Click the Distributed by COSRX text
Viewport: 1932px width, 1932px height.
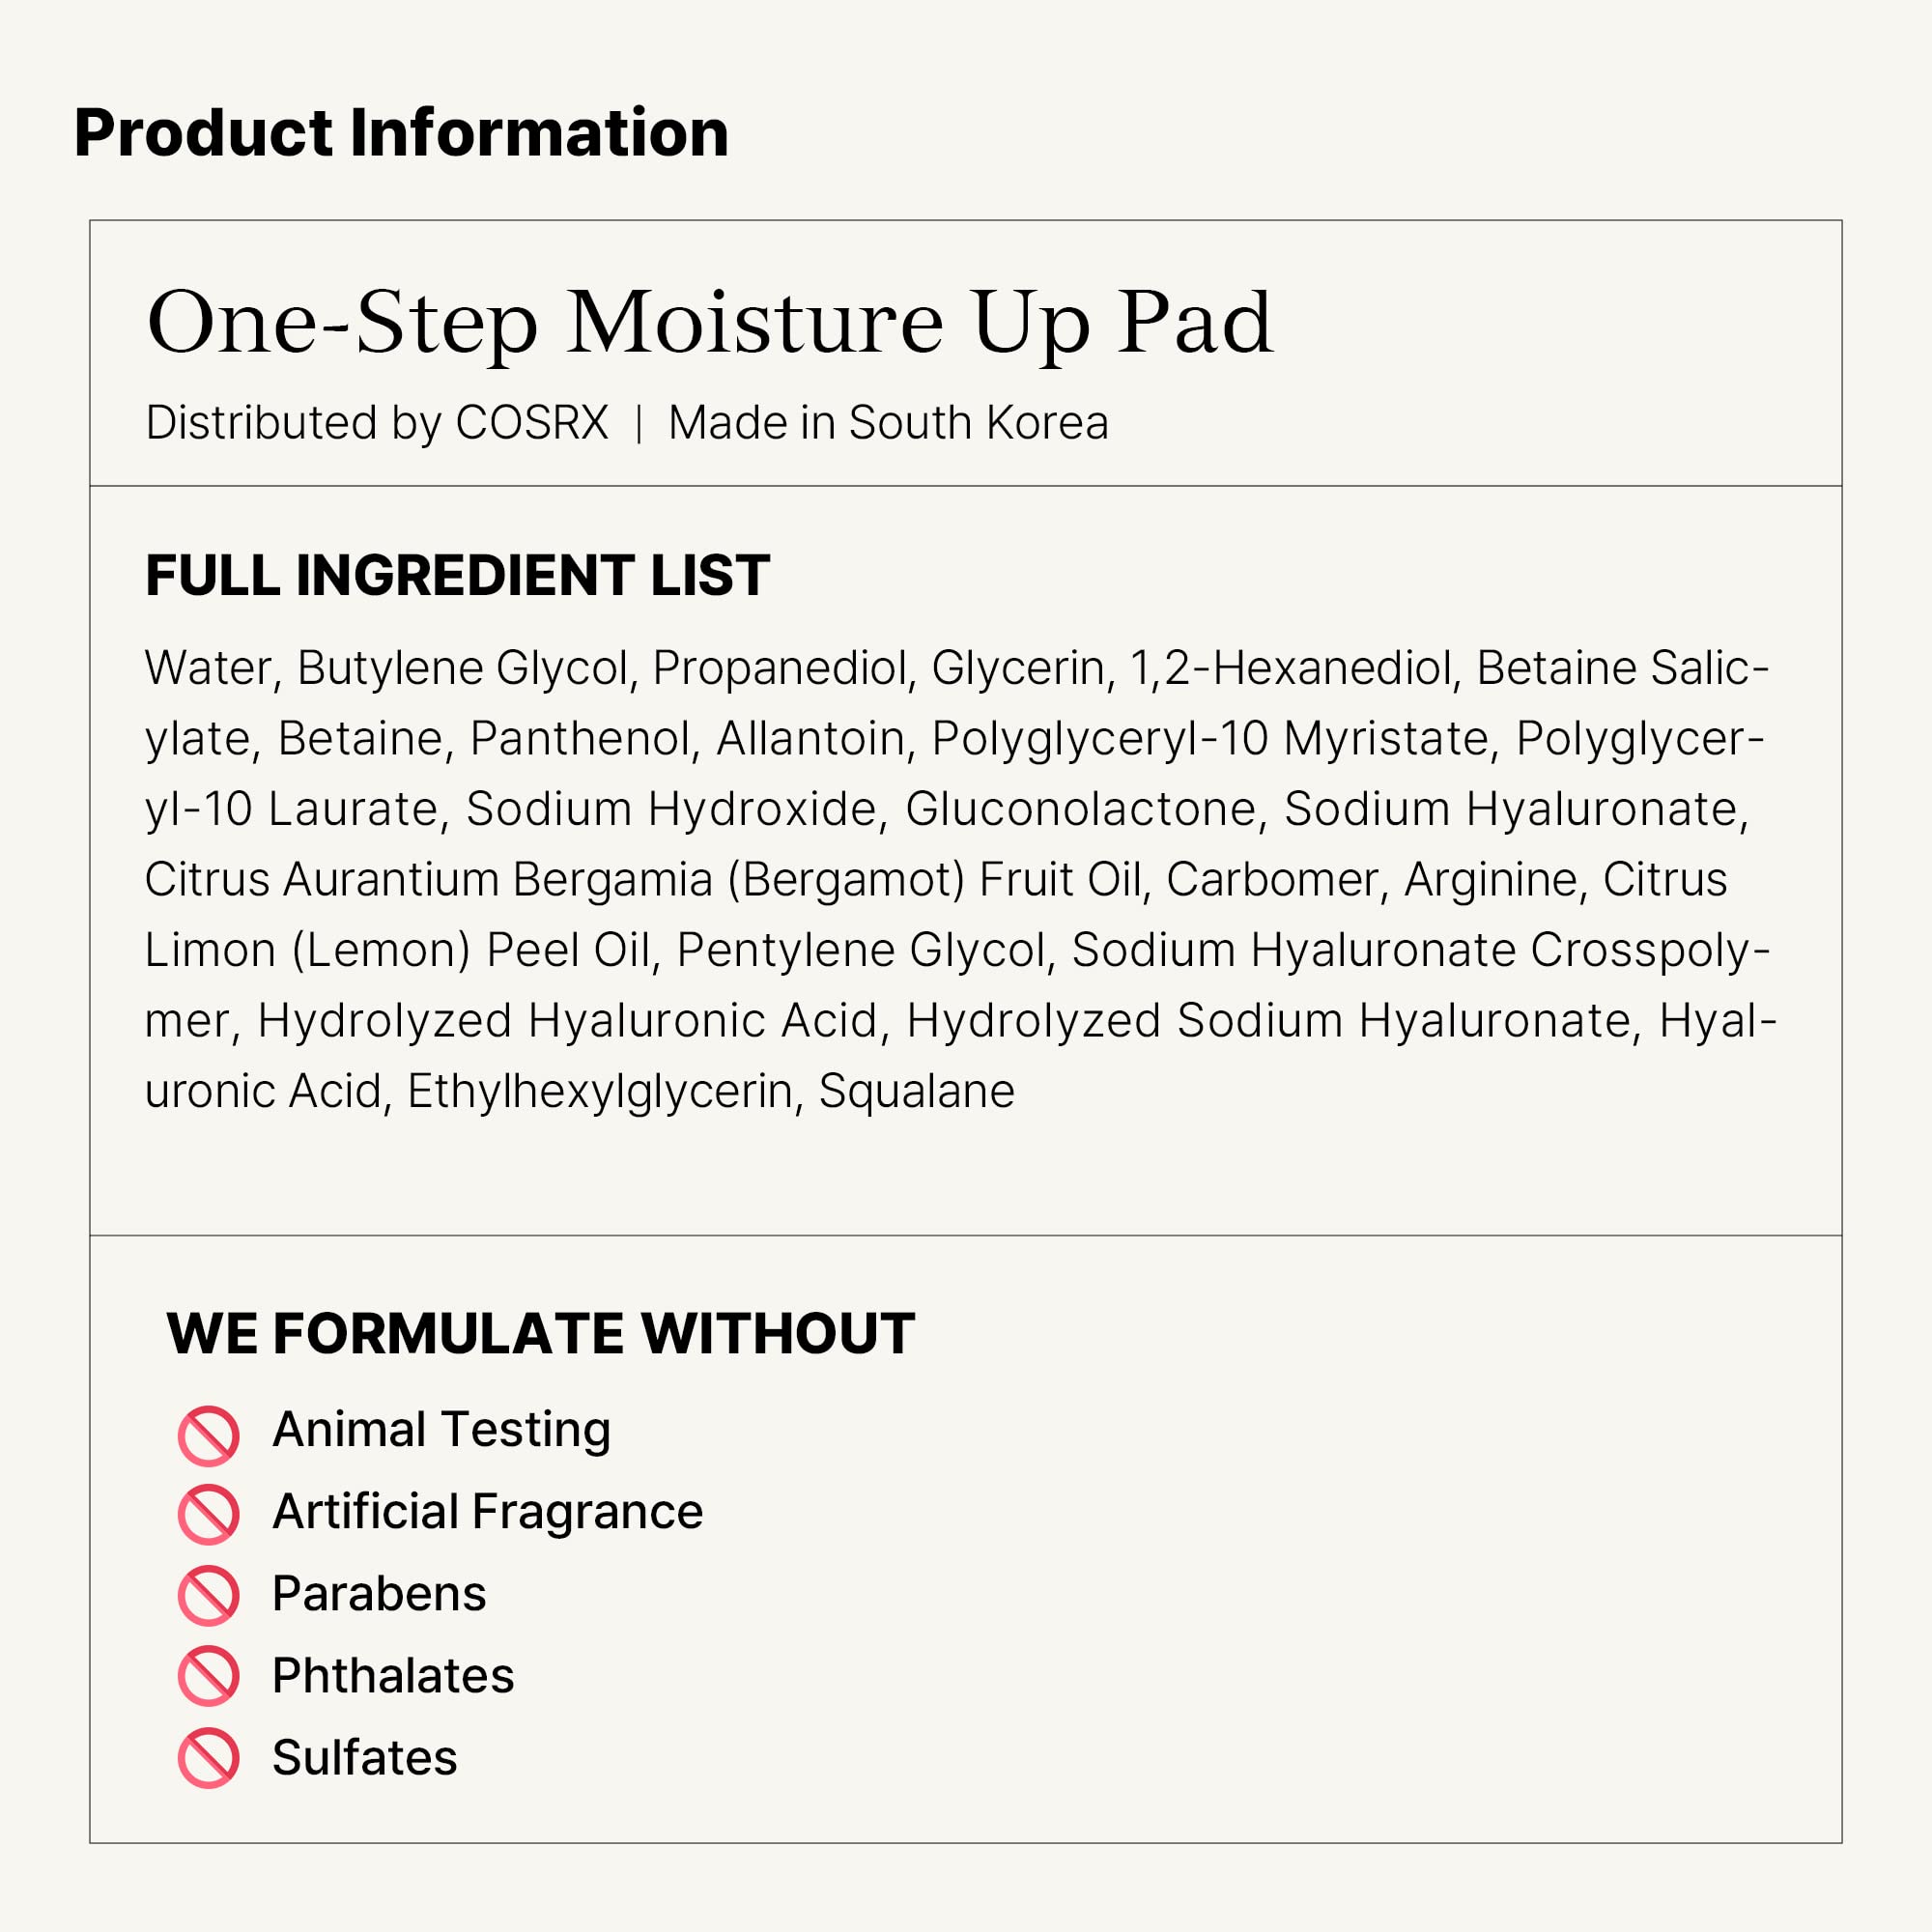[376, 423]
